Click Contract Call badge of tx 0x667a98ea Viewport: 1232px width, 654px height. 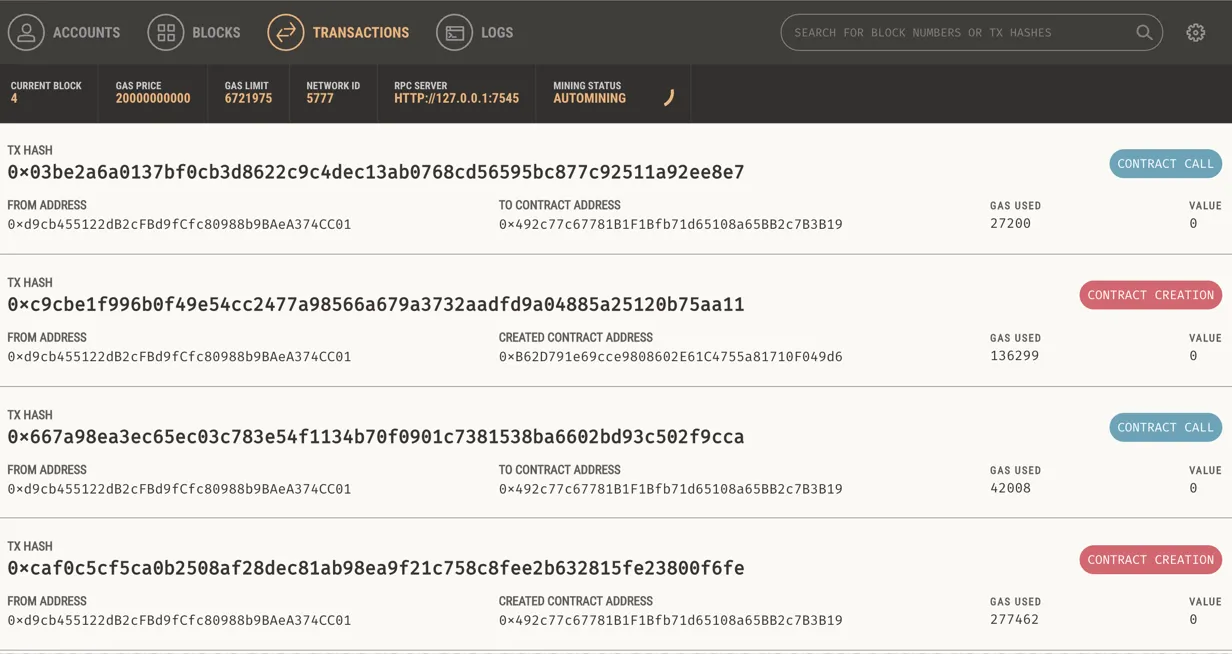pyautogui.click(x=1165, y=427)
